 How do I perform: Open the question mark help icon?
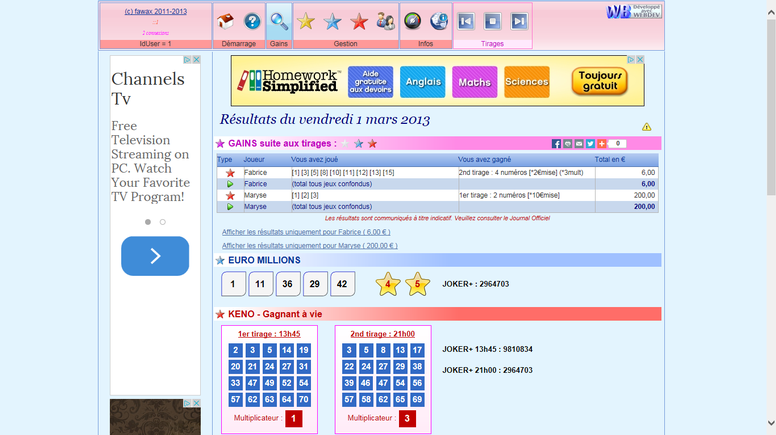[252, 21]
